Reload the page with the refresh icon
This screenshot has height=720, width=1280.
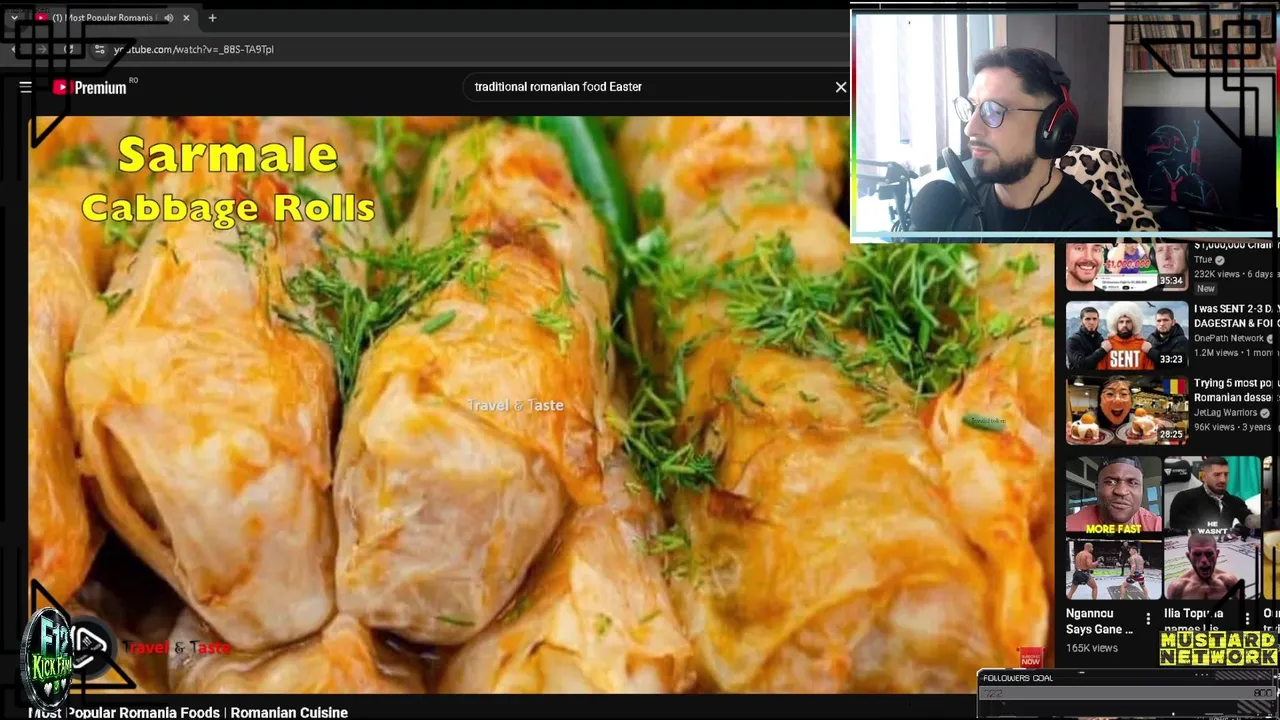pos(68,49)
